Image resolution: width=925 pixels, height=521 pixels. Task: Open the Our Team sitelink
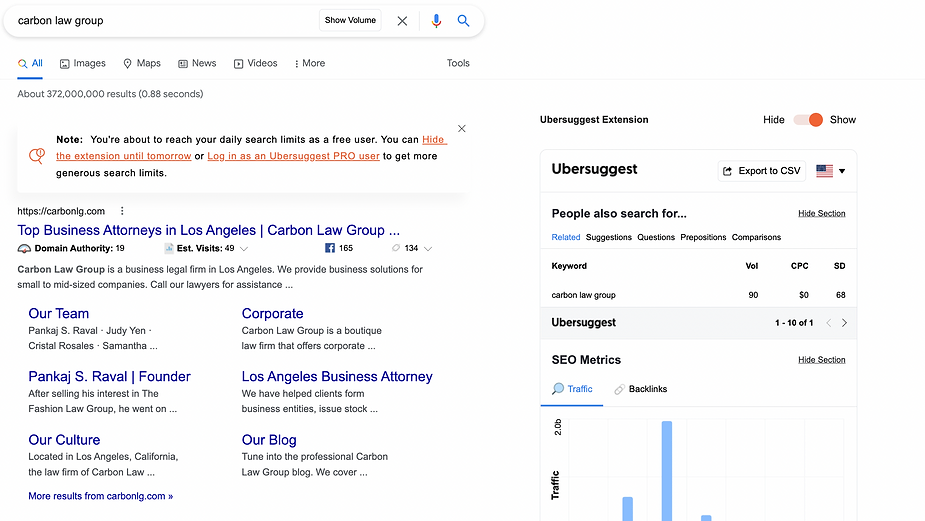tap(58, 313)
